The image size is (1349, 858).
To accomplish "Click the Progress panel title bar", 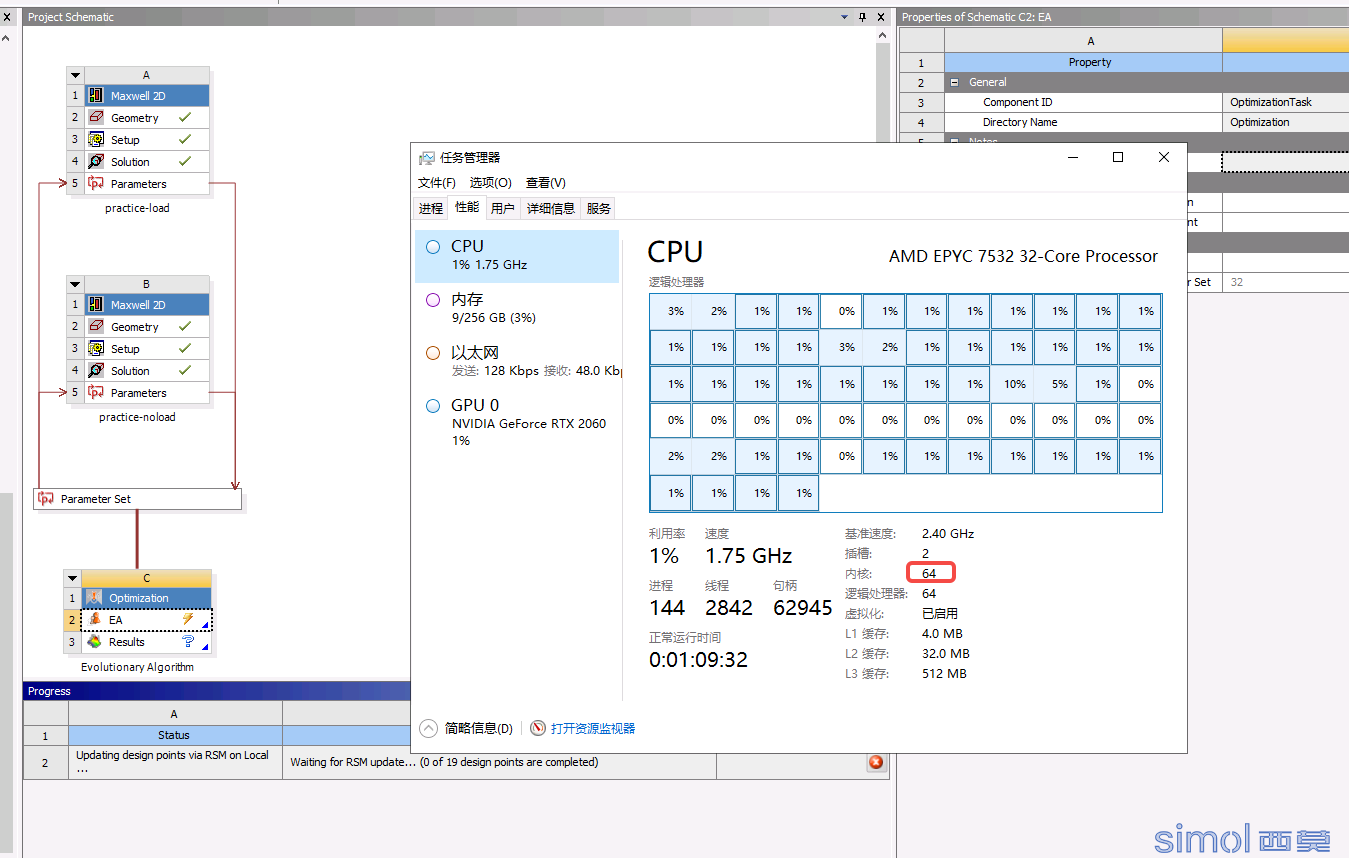I will 217,691.
